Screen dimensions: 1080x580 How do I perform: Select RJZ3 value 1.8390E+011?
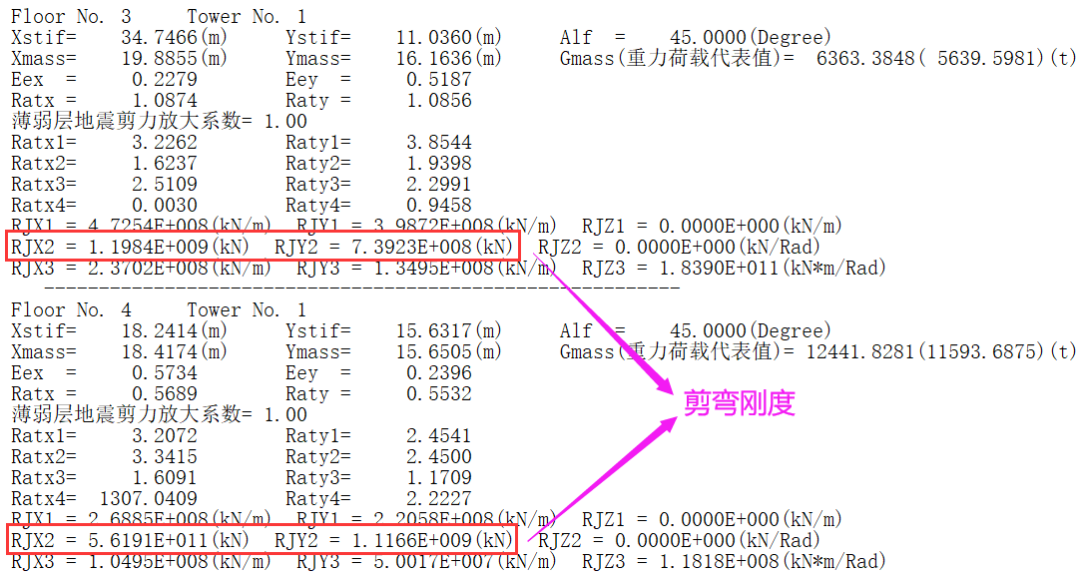pyautogui.click(x=718, y=268)
